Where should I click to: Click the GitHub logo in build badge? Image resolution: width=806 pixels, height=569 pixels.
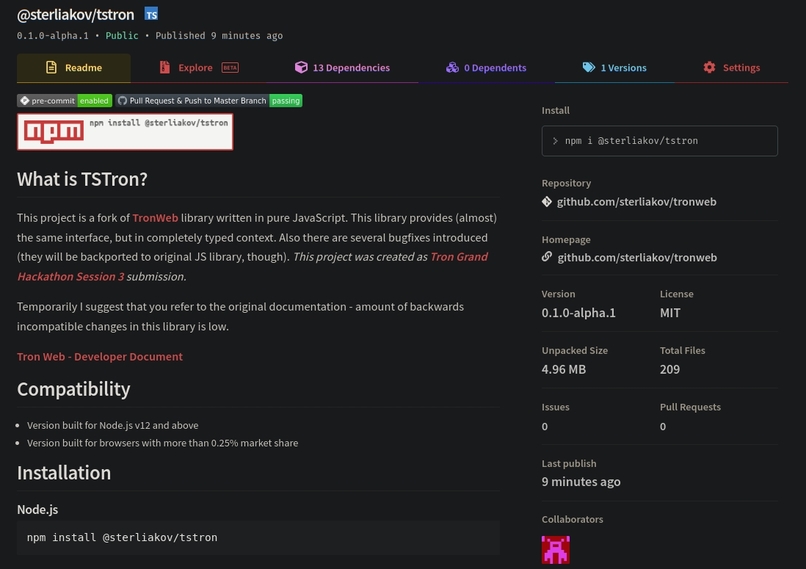click(122, 101)
